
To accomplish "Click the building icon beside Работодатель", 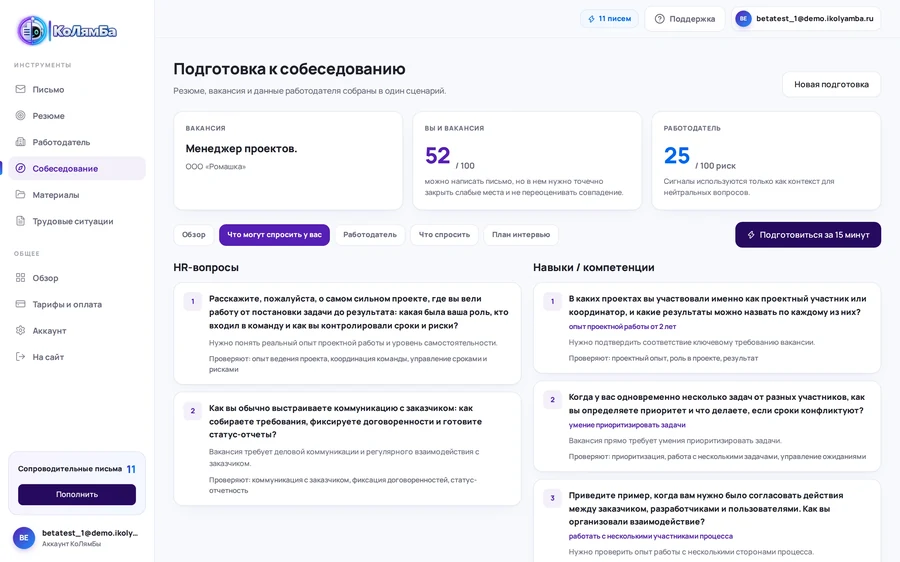I will (x=21, y=142).
